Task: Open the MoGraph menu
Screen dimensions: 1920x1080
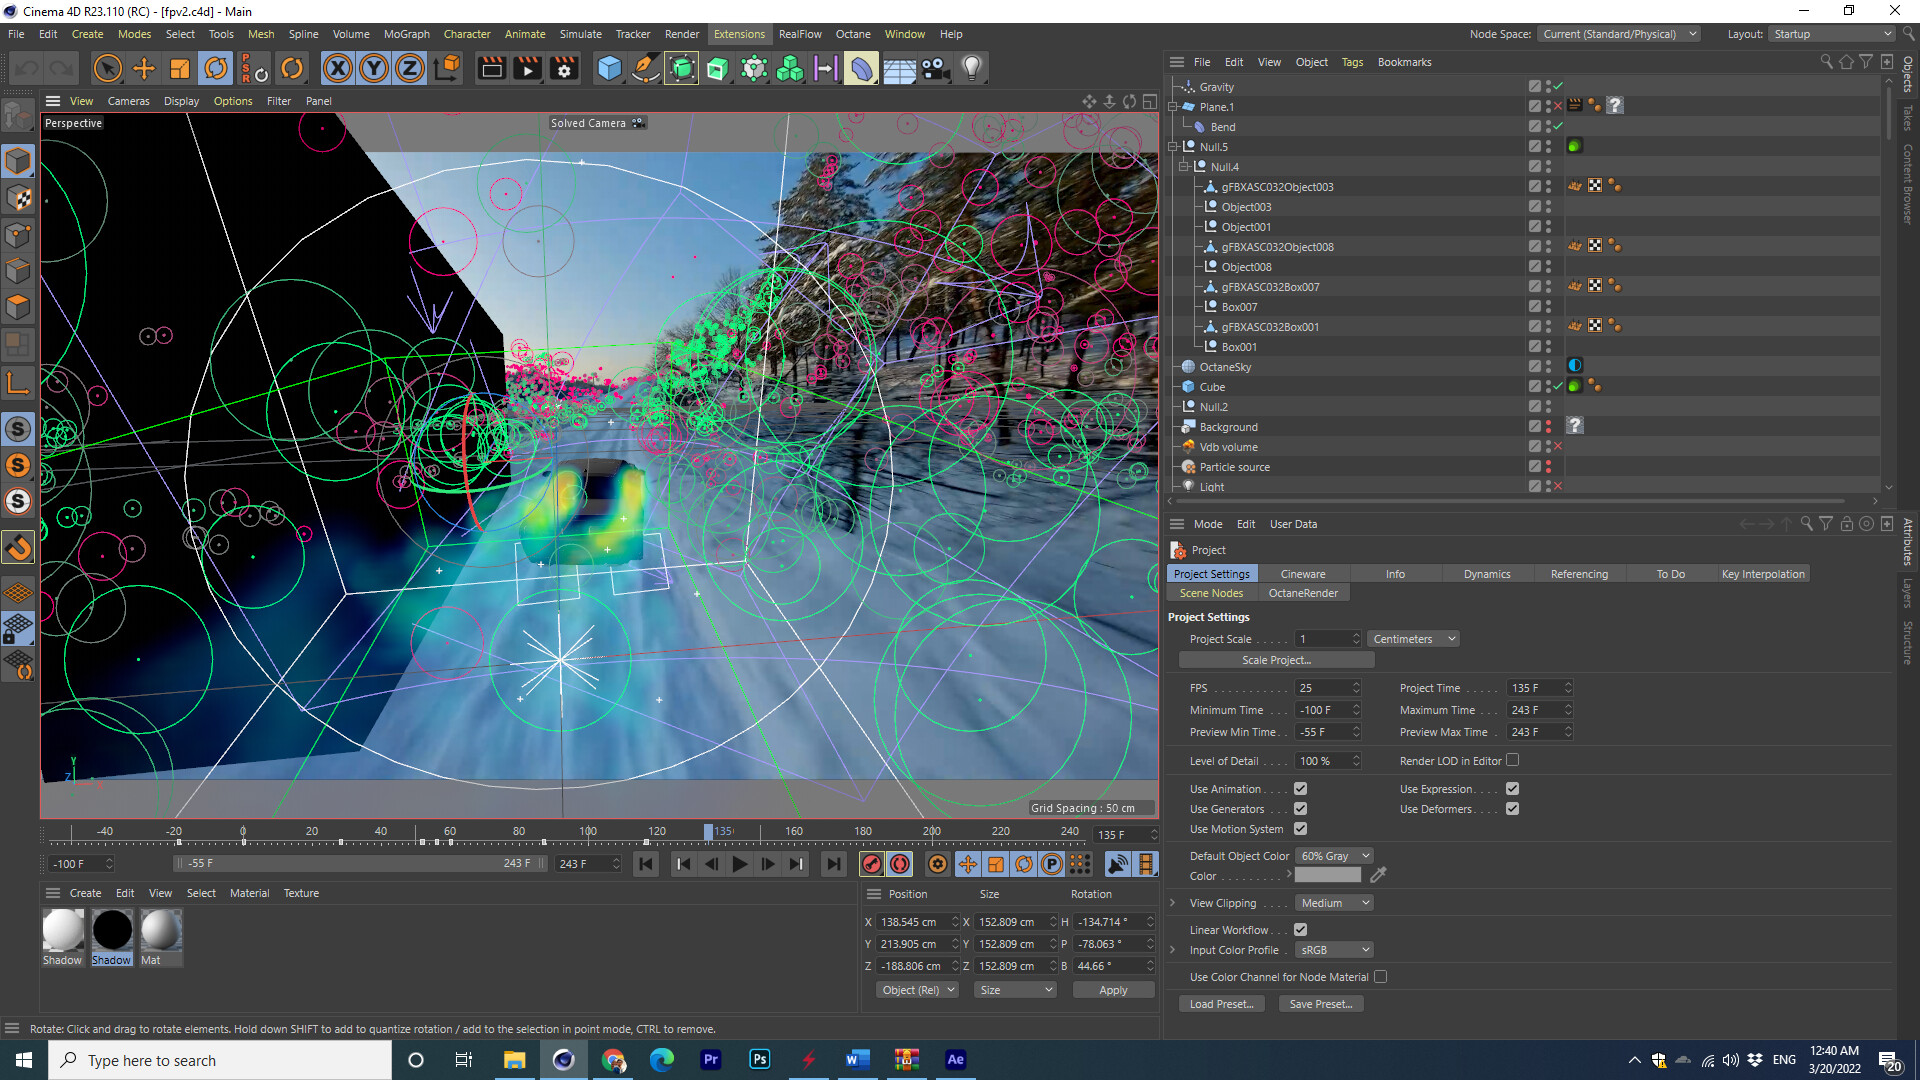Action: 406,34
